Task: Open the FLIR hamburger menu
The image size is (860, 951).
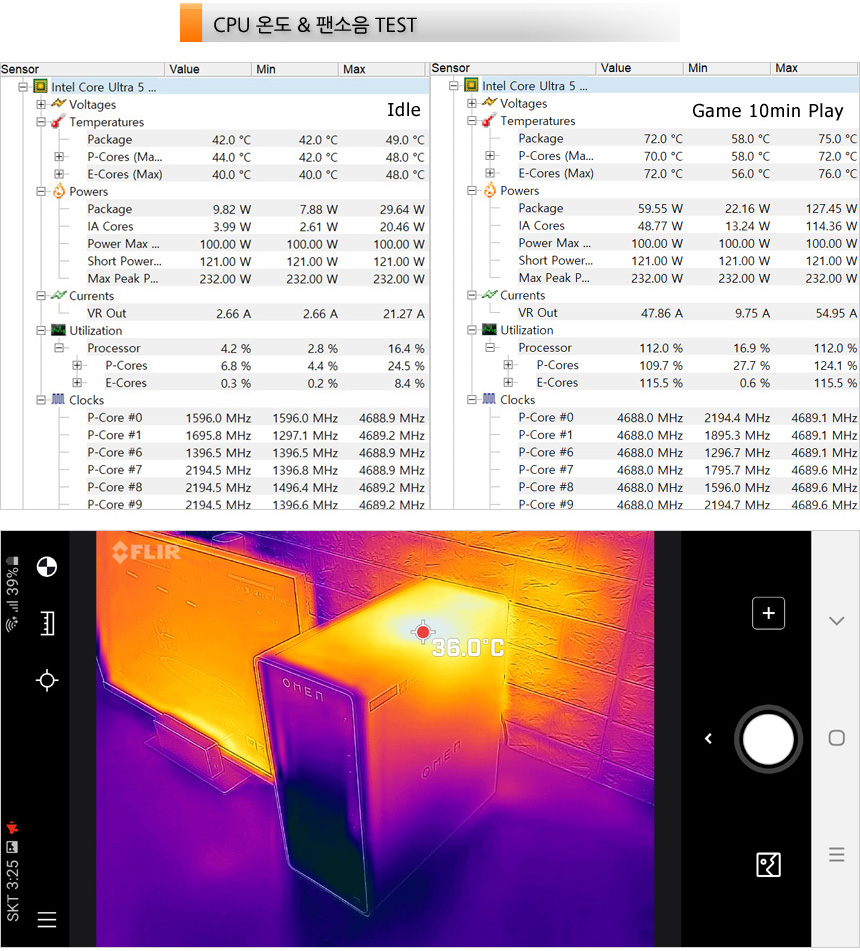Action: 46,919
